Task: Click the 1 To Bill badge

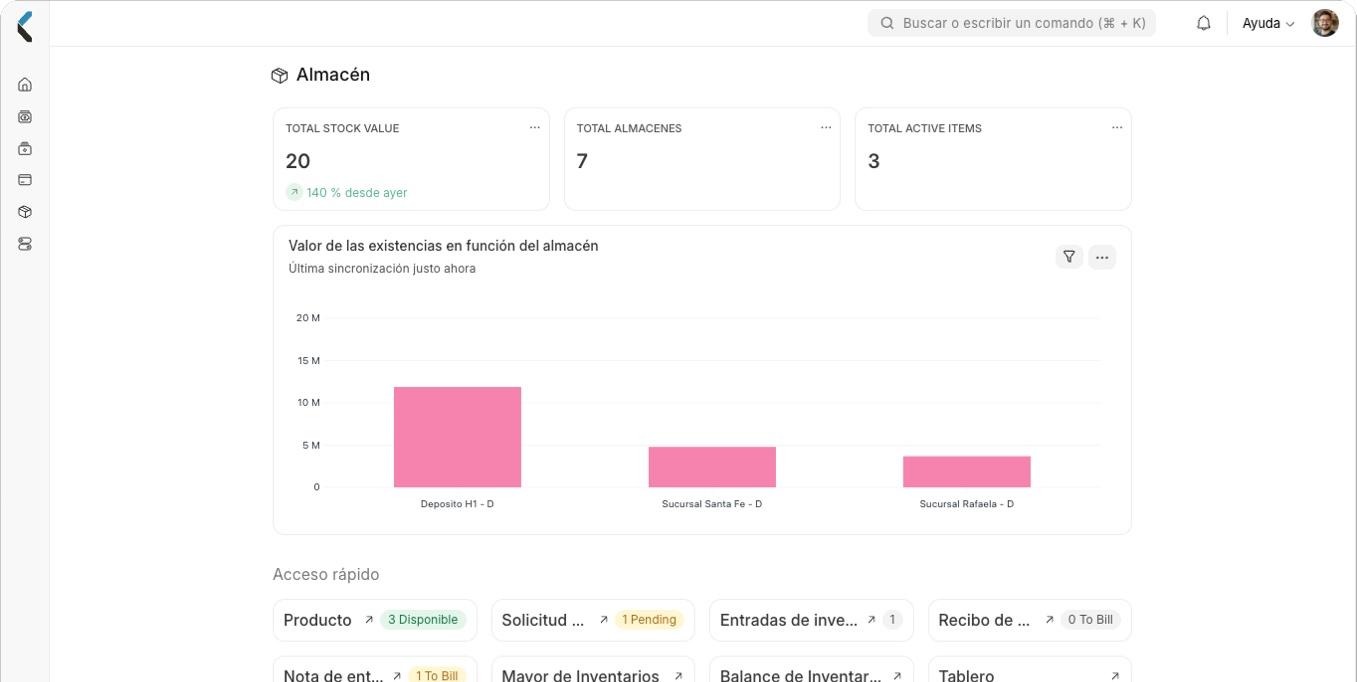Action: (x=437, y=676)
